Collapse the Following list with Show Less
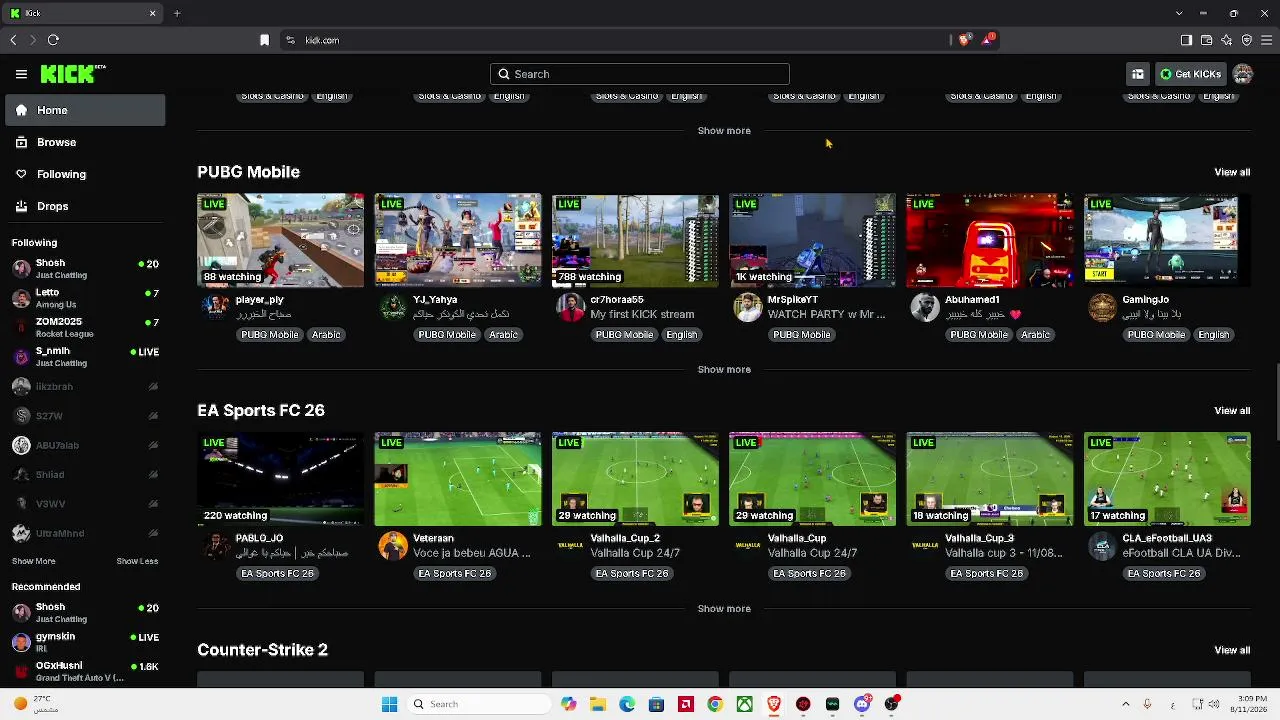This screenshot has width=1280, height=720. [137, 561]
